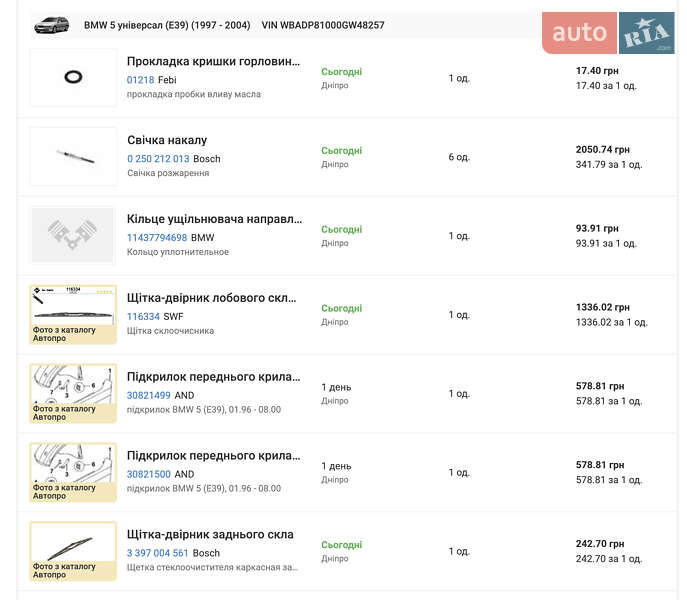
Task: Open part number 0 250 212 013 link
Action: click(157, 159)
